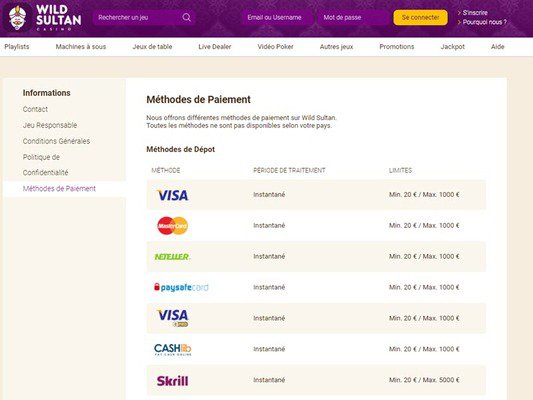Click the Wild Sultan casino logo
This screenshot has width=533, height=400.
click(x=42, y=17)
